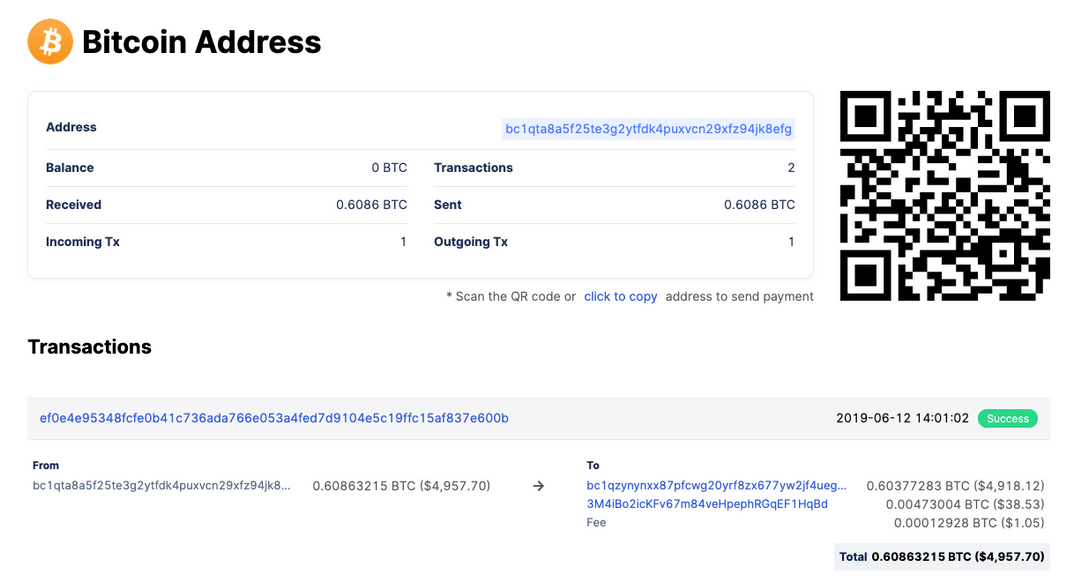Select the Incoming Tx count
The image size is (1080, 585).
pos(403,241)
